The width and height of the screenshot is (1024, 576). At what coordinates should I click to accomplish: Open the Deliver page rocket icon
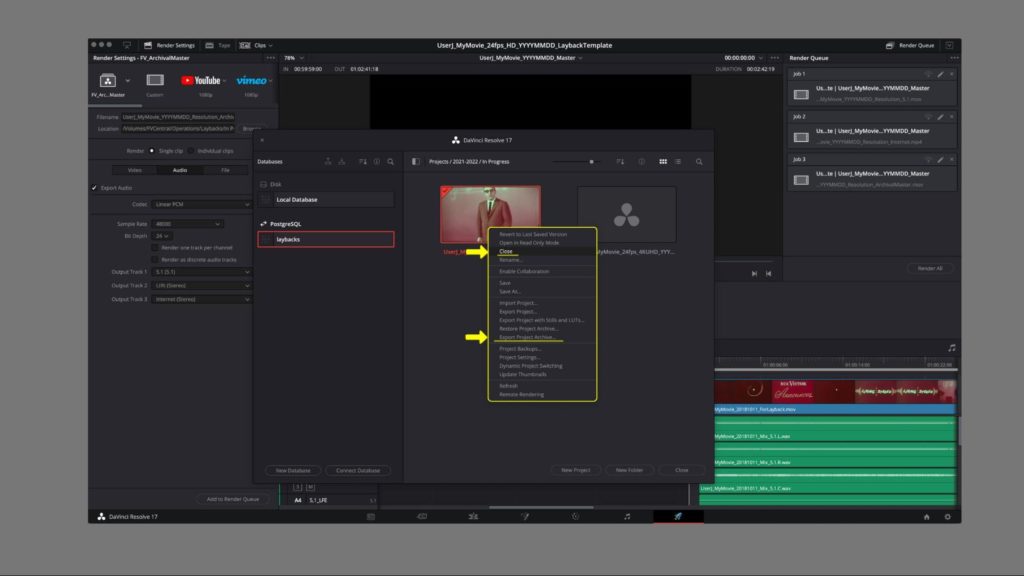[678, 516]
